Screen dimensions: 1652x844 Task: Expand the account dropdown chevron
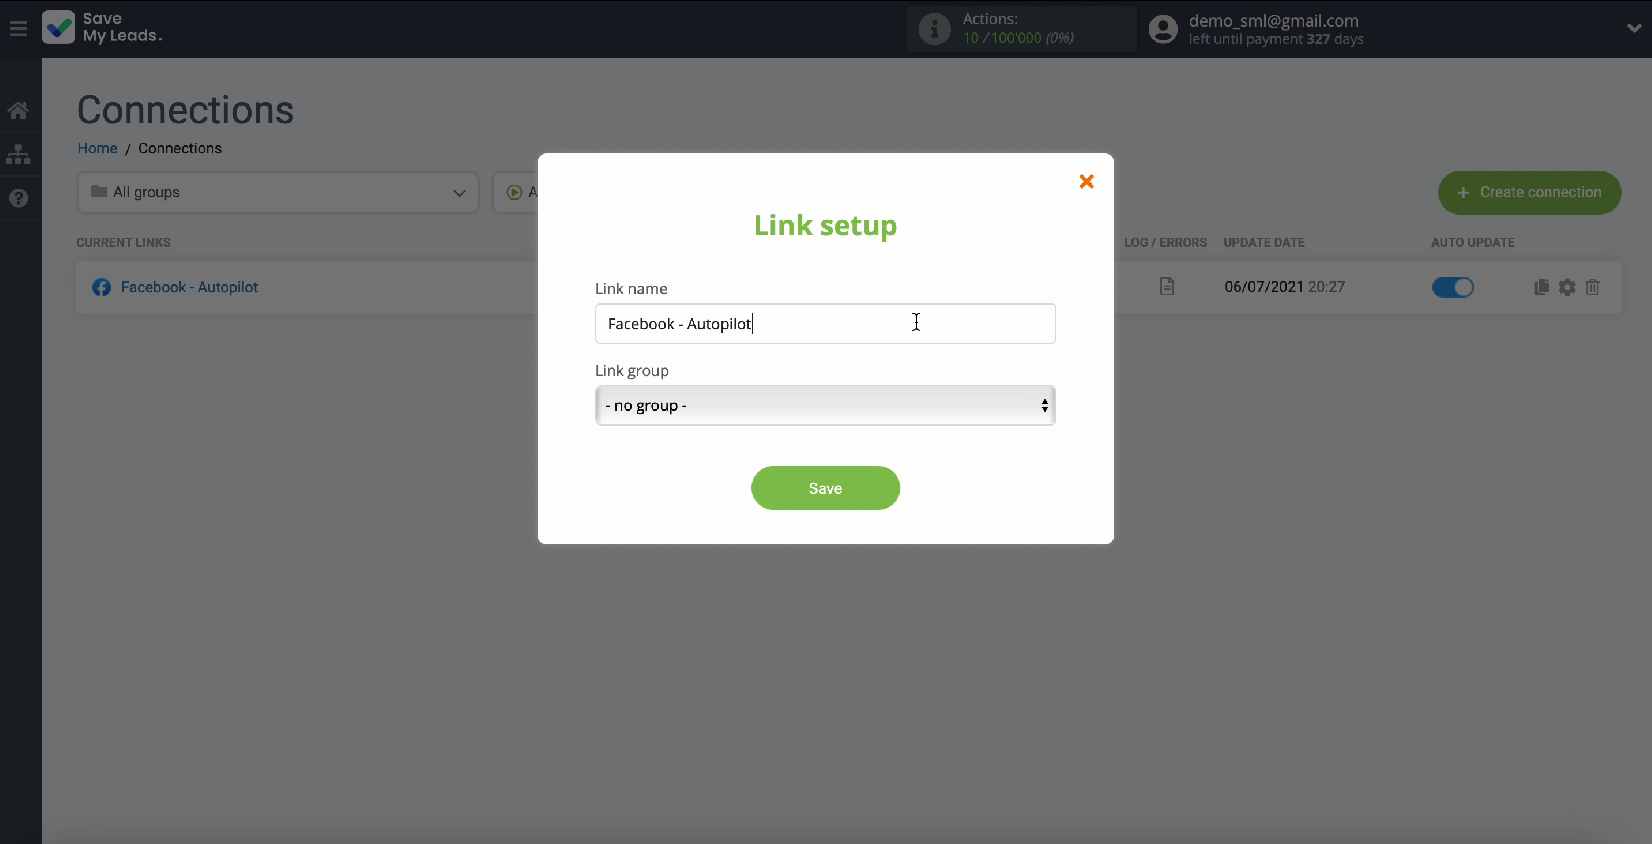[1634, 28]
